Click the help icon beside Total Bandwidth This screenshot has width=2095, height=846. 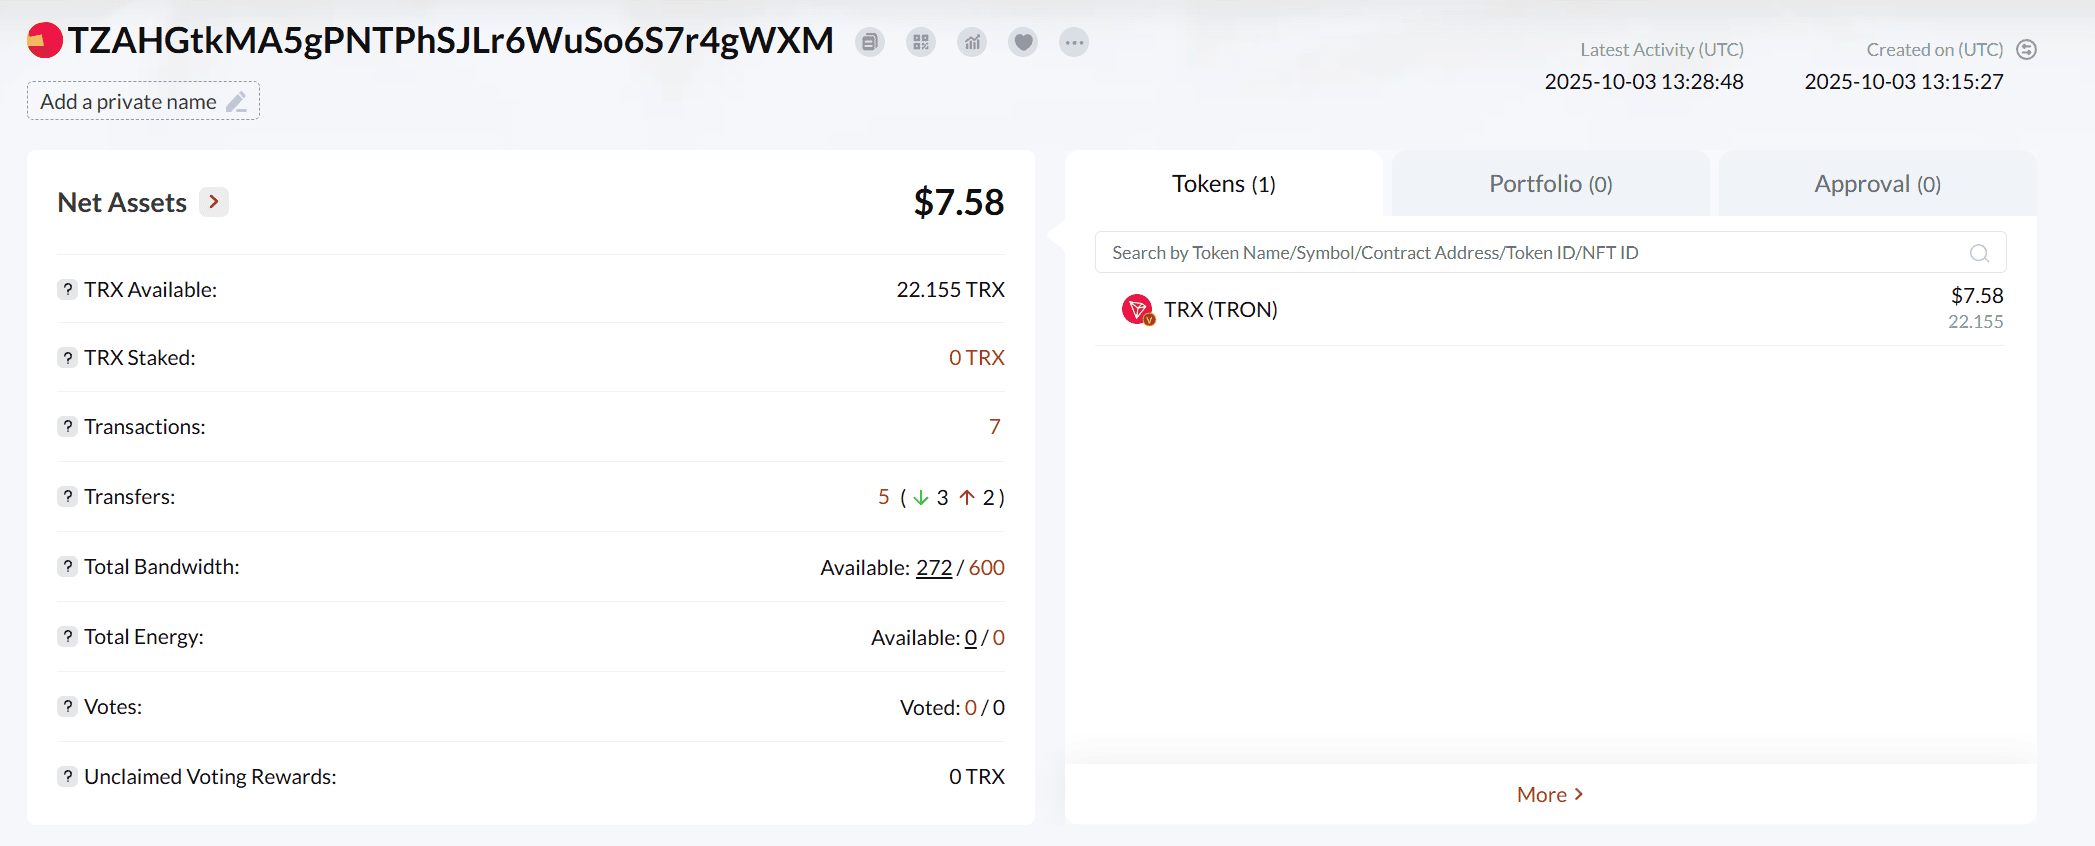point(67,567)
